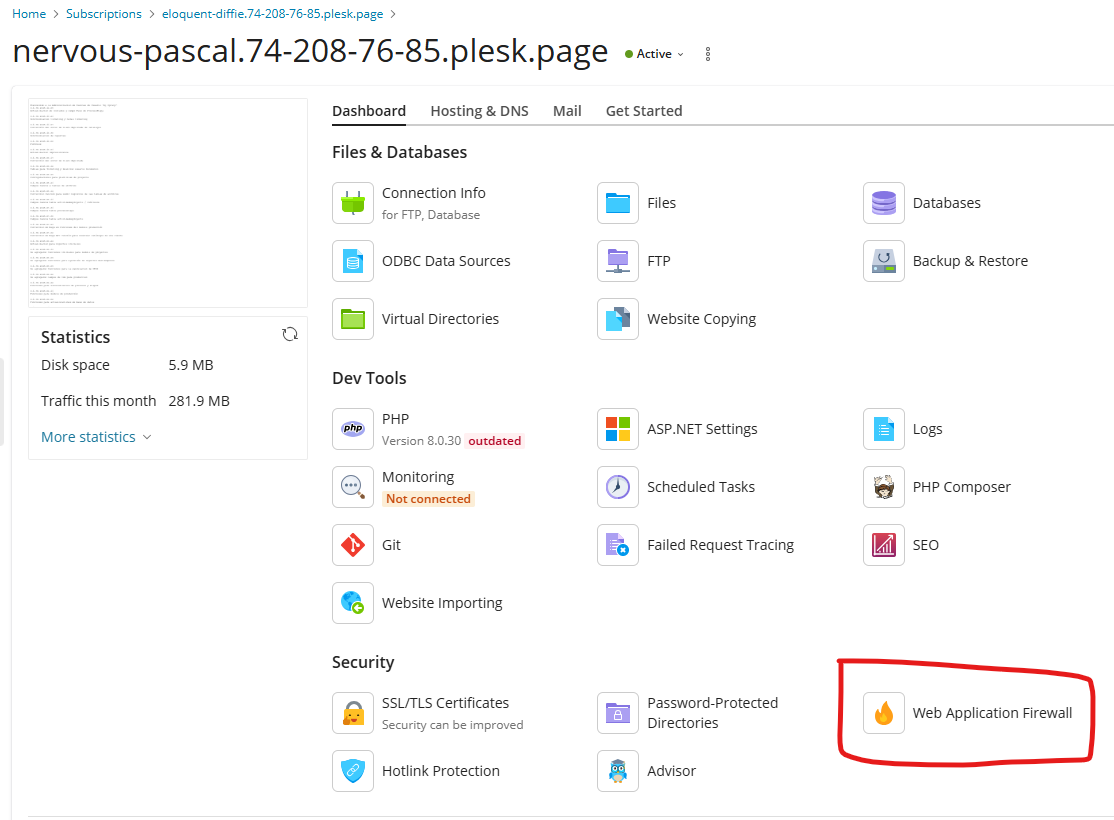Open the Connection Info plug icon
1114x820 pixels.
click(352, 203)
